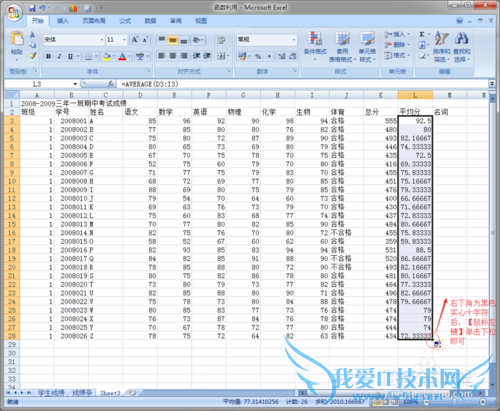Toggle Italic formatting
500x411 pixels.
[x=59, y=56]
